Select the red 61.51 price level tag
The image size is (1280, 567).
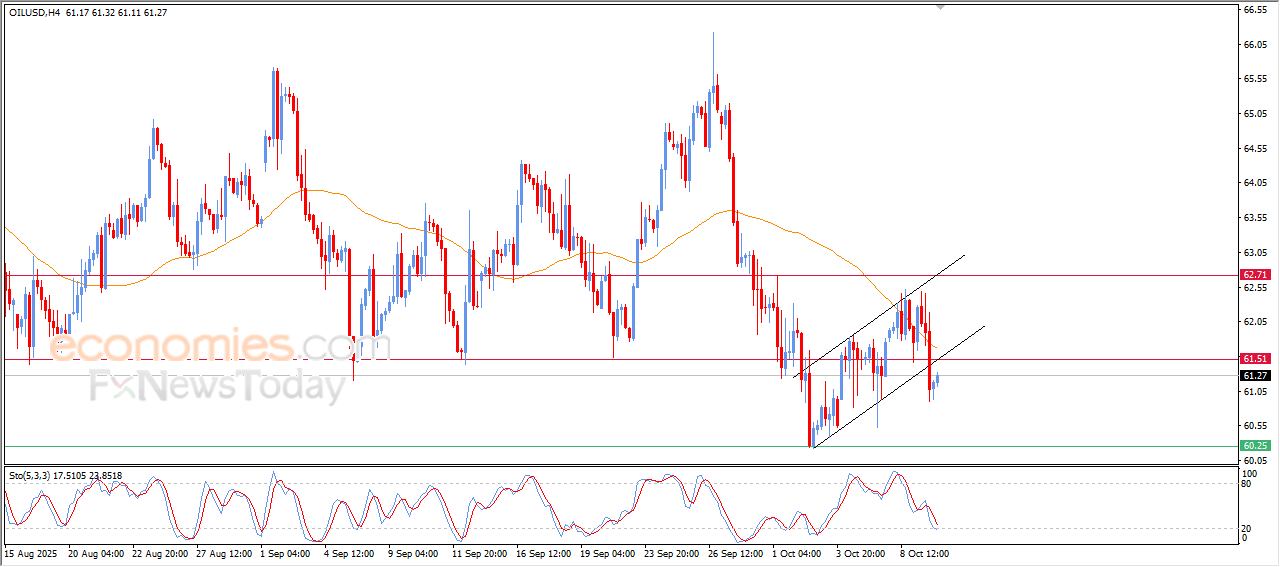pos(1255,359)
